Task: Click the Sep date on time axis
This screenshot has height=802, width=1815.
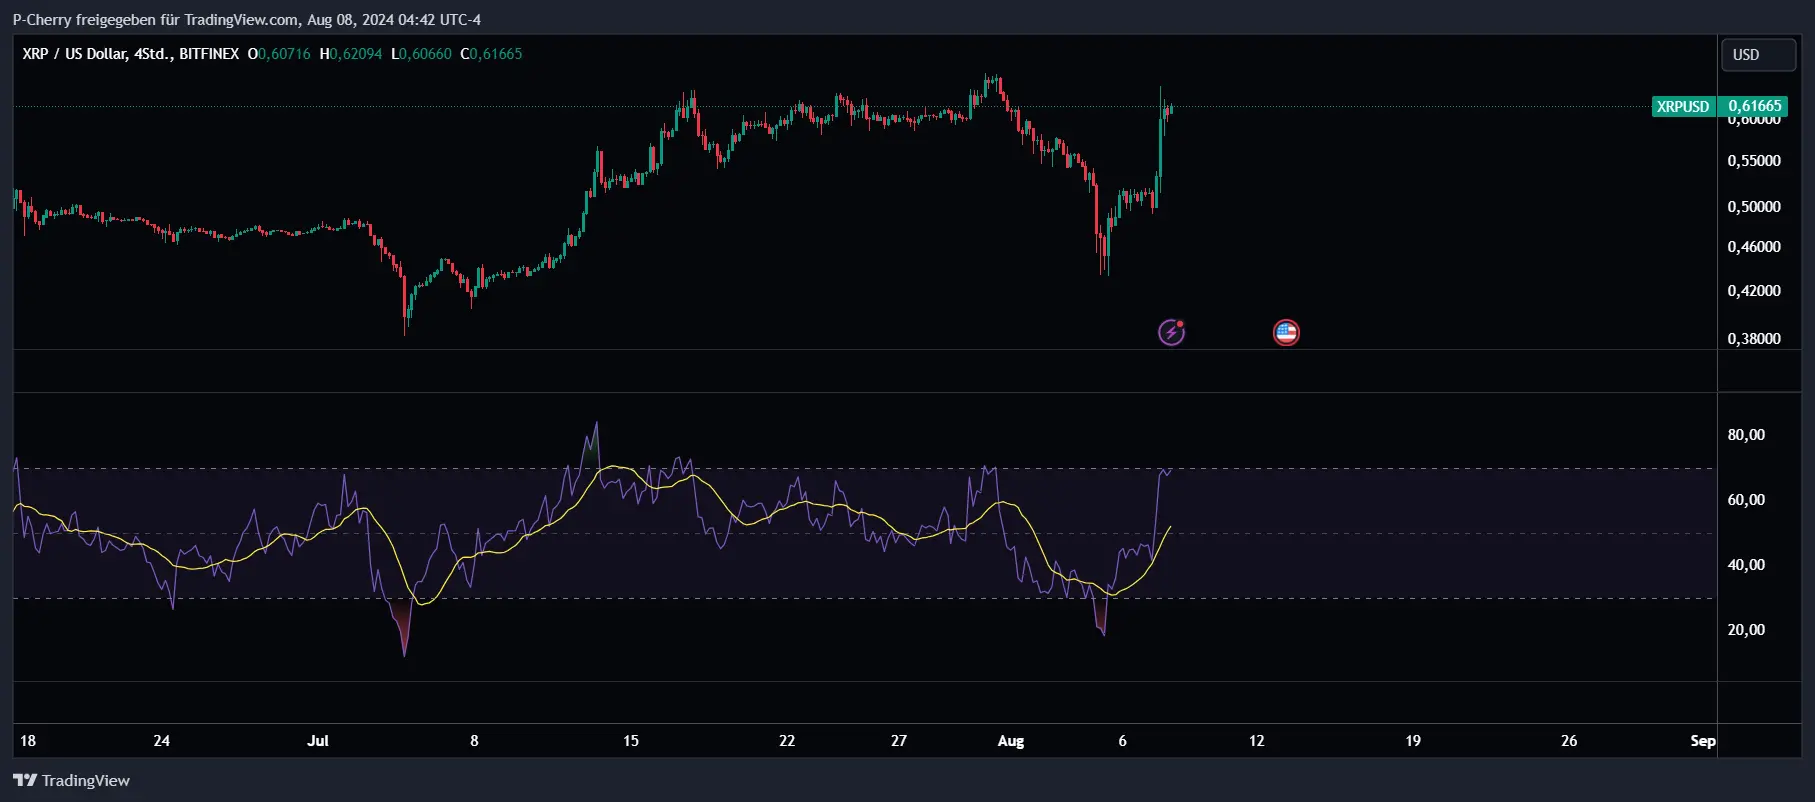Action: pyautogui.click(x=1703, y=741)
